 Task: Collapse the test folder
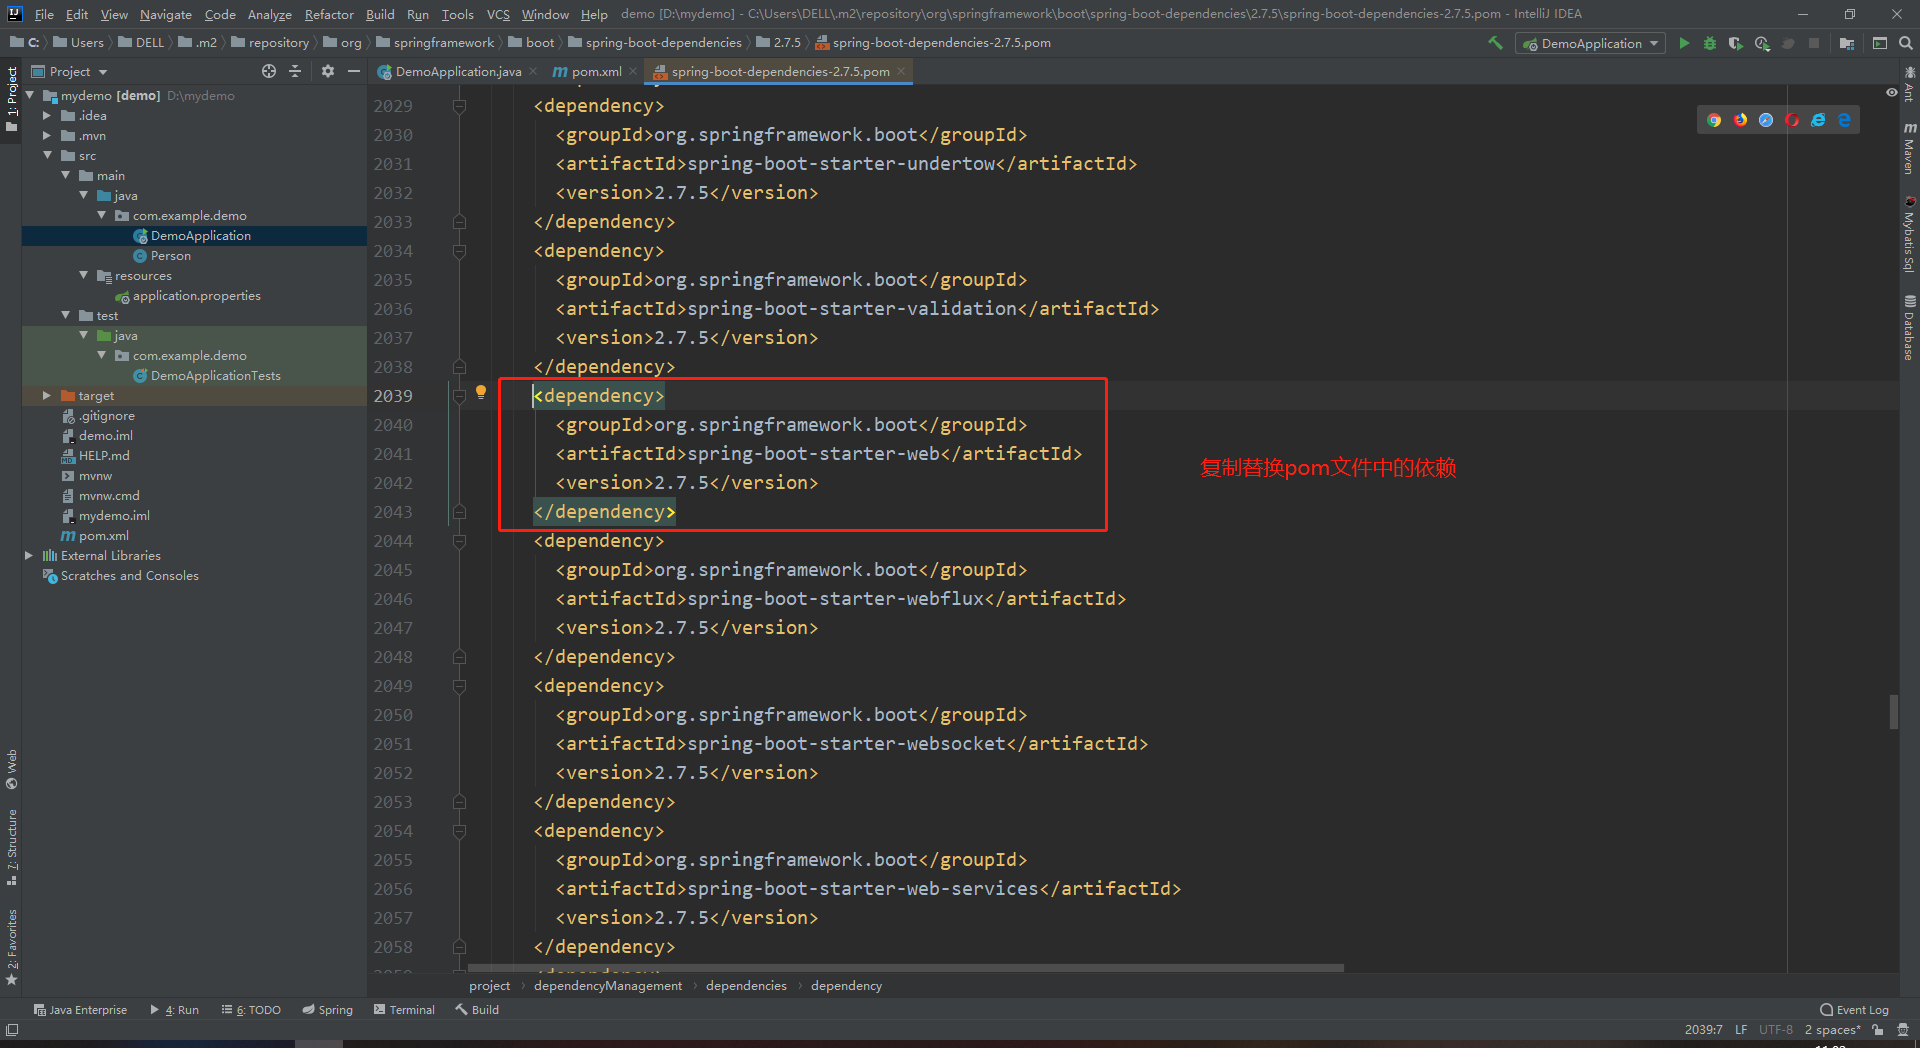point(65,315)
